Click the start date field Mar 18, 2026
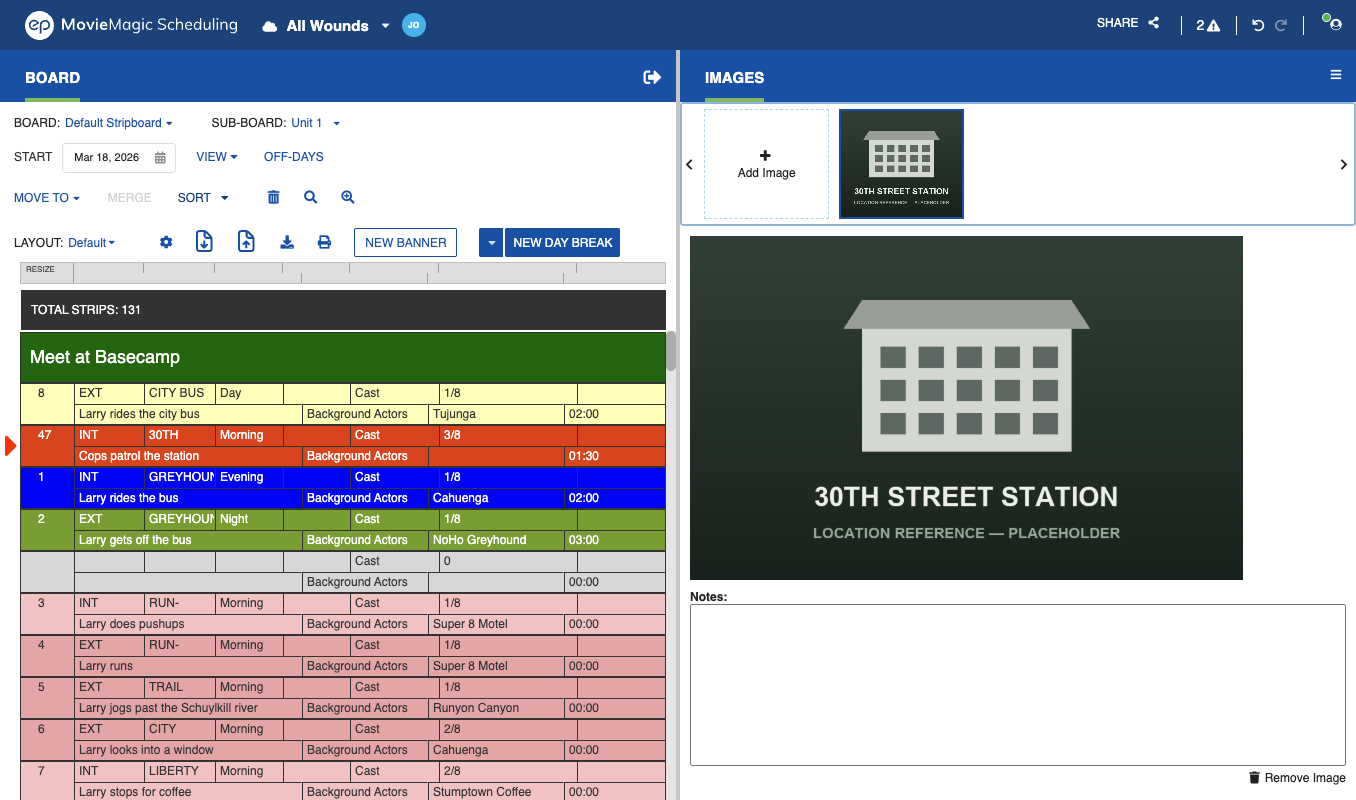The height and width of the screenshot is (800, 1356). [119, 158]
